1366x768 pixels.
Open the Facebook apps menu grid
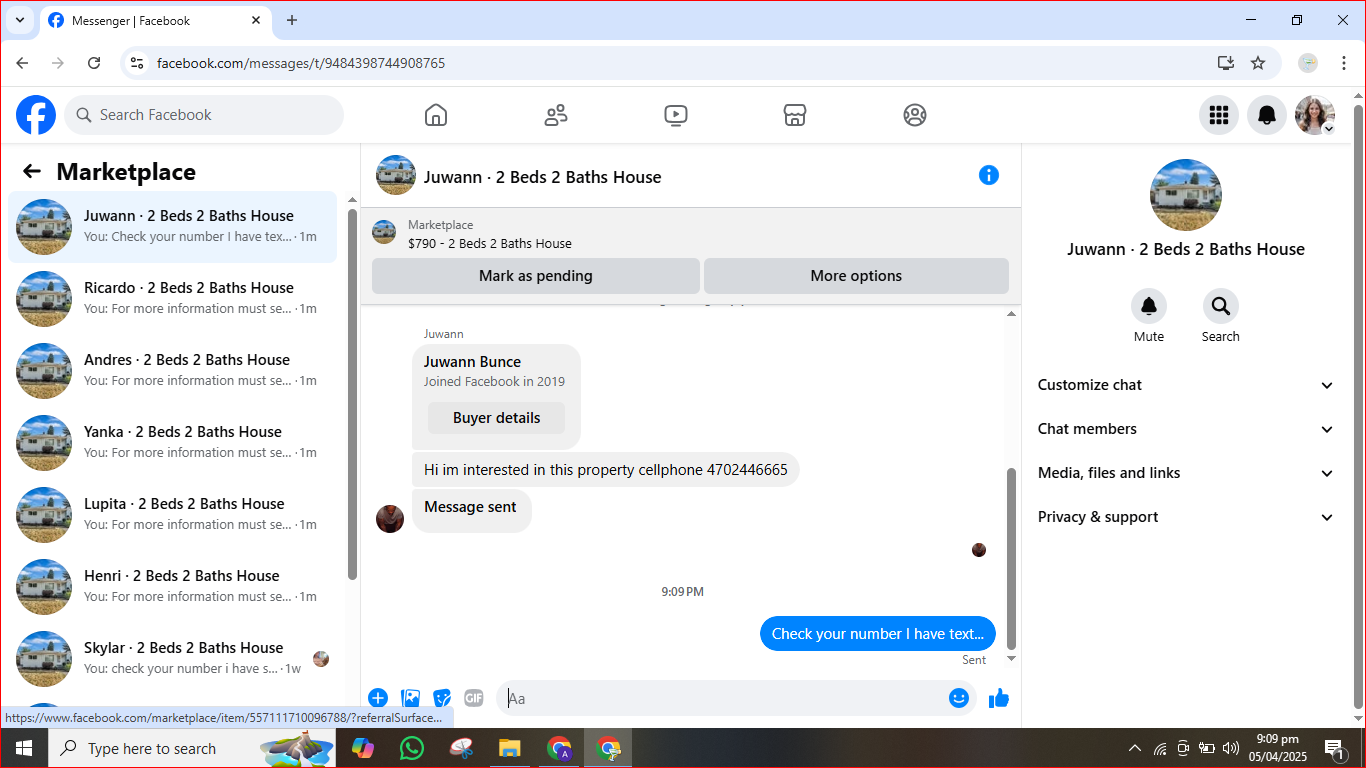point(1218,115)
